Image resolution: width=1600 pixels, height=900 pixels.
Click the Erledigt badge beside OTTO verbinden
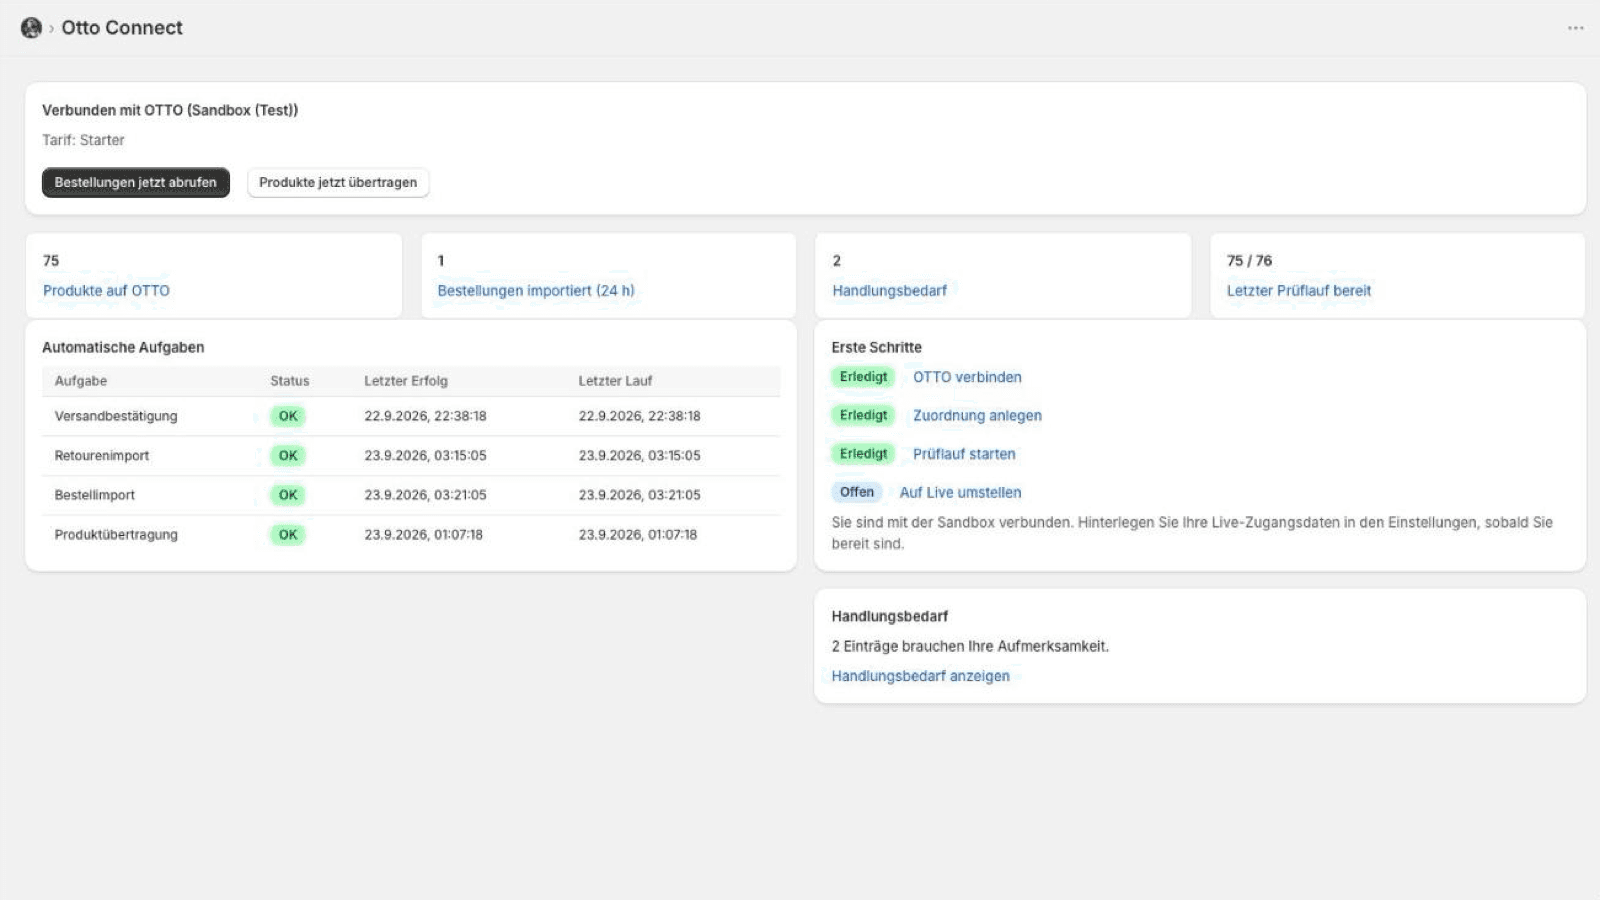[x=863, y=377]
